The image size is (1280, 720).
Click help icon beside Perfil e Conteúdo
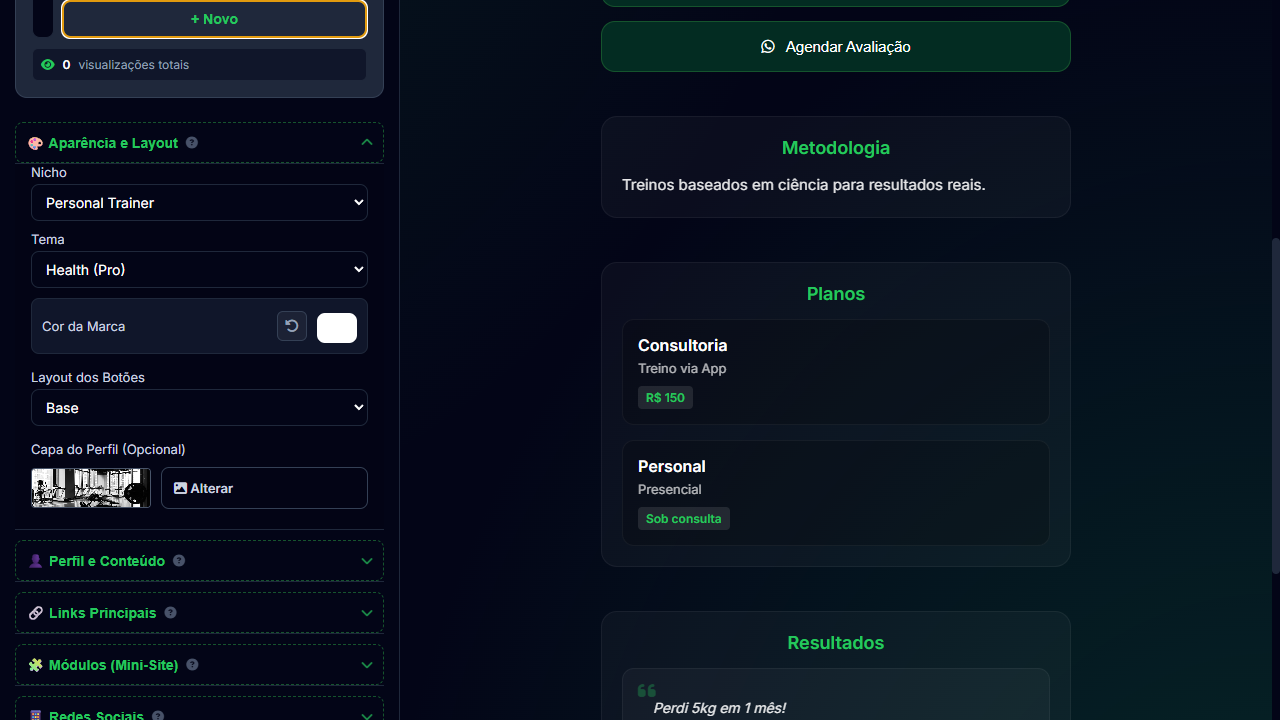tap(179, 561)
